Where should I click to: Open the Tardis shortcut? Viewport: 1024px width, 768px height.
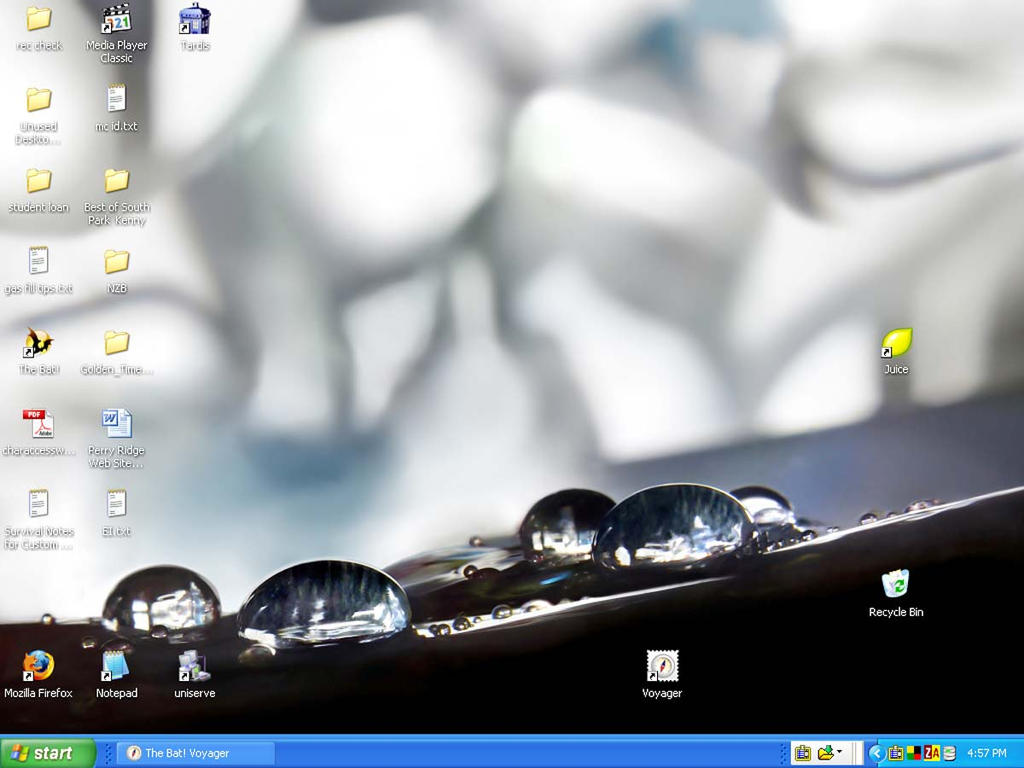tap(195, 27)
